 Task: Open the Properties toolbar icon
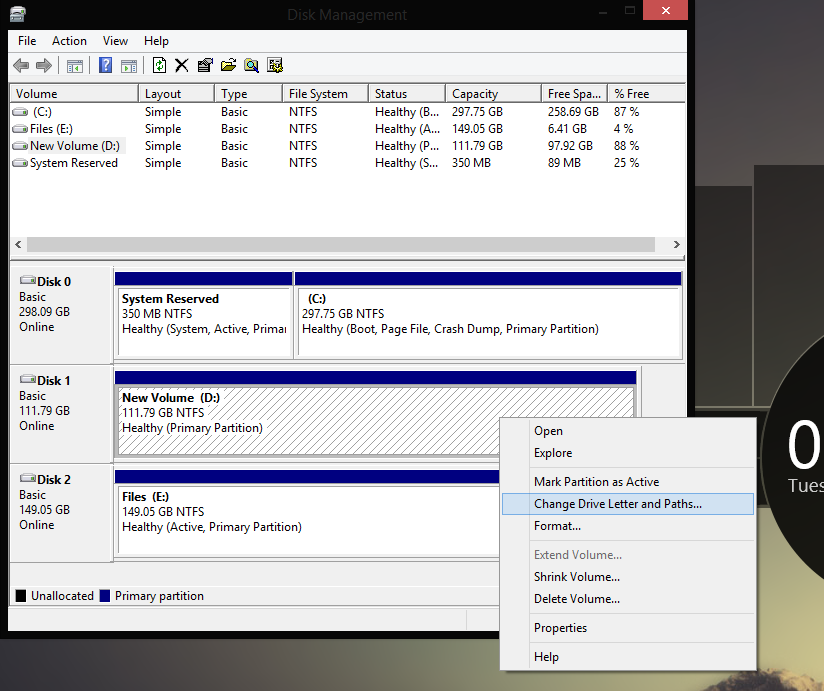pos(205,65)
